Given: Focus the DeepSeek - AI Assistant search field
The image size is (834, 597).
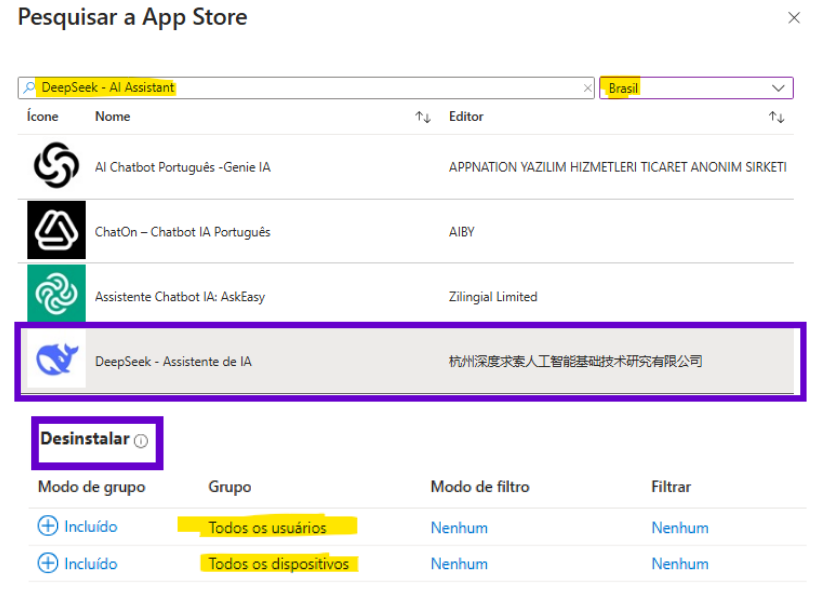Looking at the screenshot, I should (306, 88).
